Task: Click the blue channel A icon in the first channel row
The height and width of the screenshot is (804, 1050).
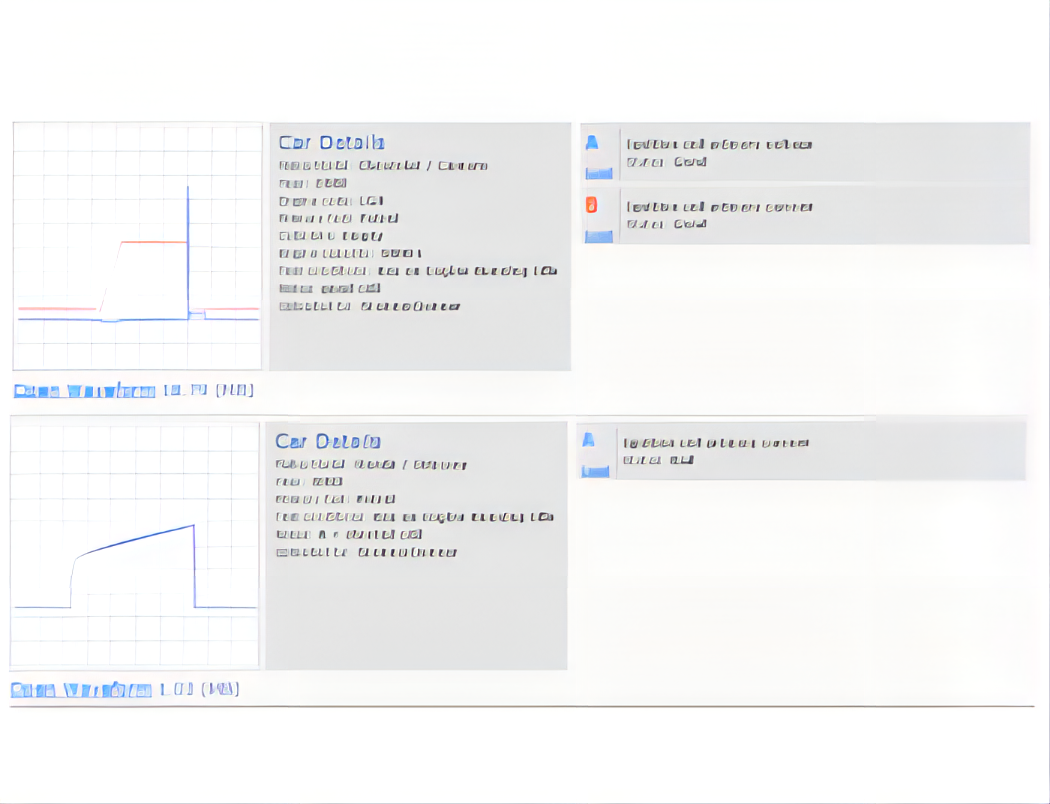Action: [x=592, y=143]
